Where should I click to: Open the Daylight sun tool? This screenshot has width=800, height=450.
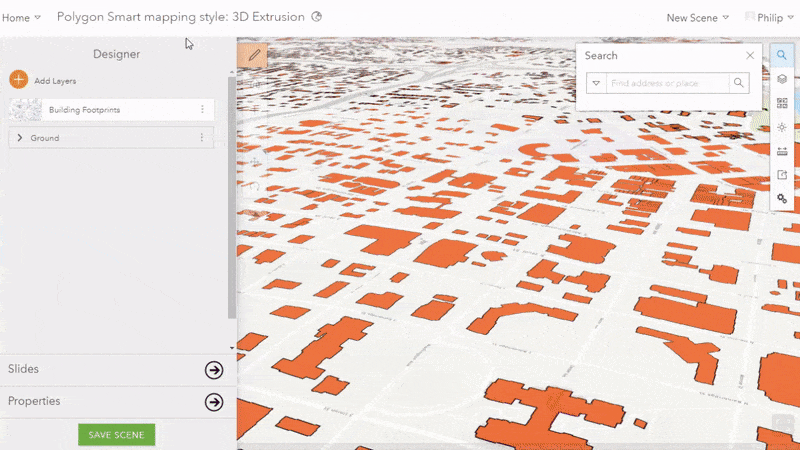point(782,127)
